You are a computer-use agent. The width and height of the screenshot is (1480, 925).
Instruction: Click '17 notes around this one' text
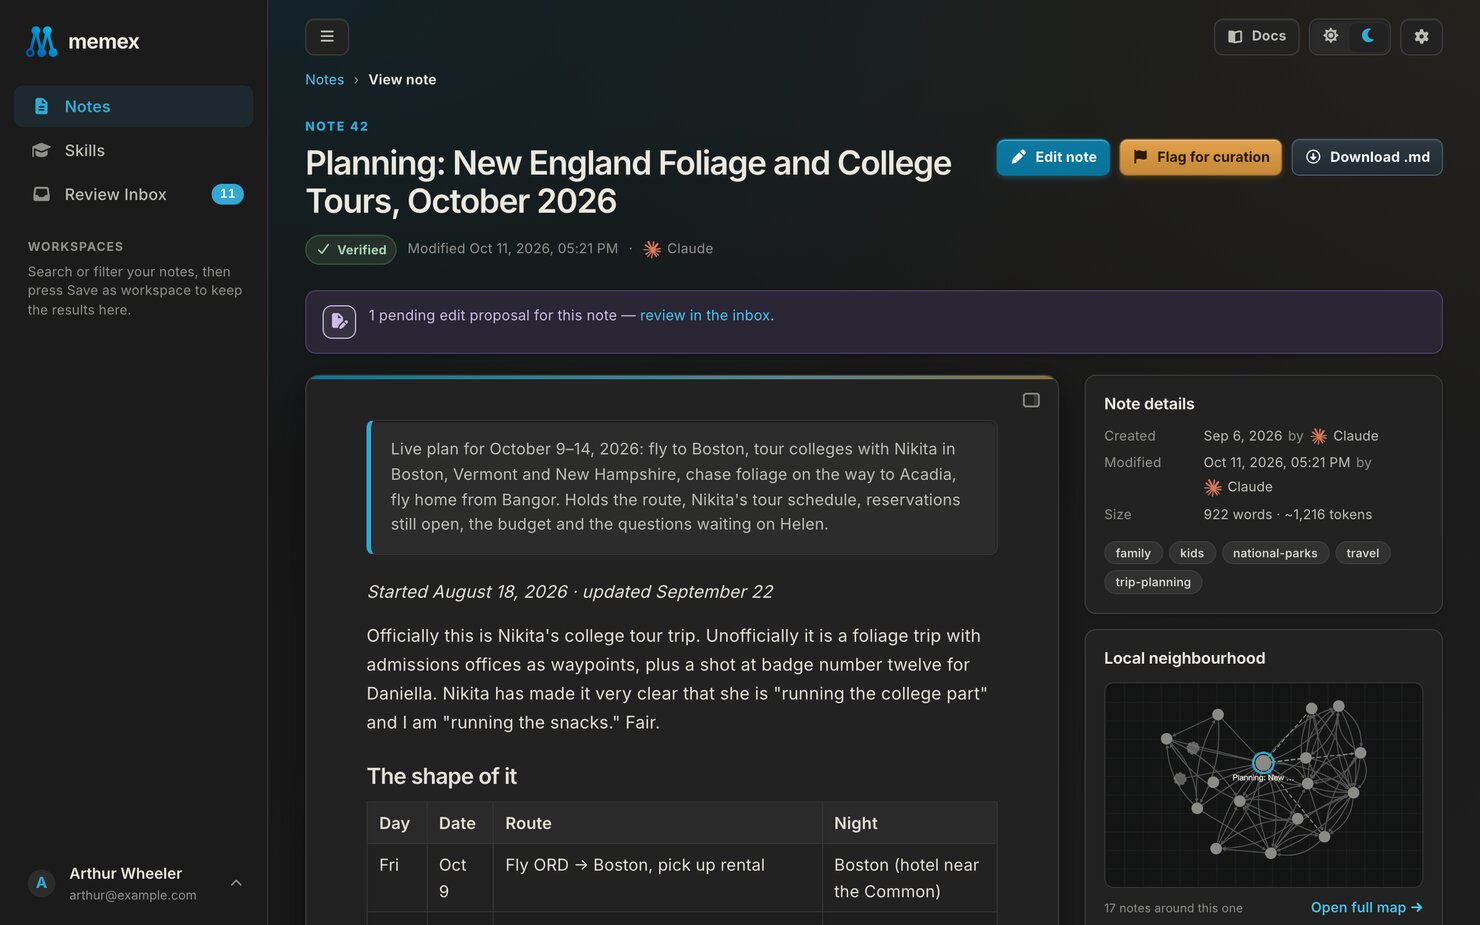pos(1173,908)
